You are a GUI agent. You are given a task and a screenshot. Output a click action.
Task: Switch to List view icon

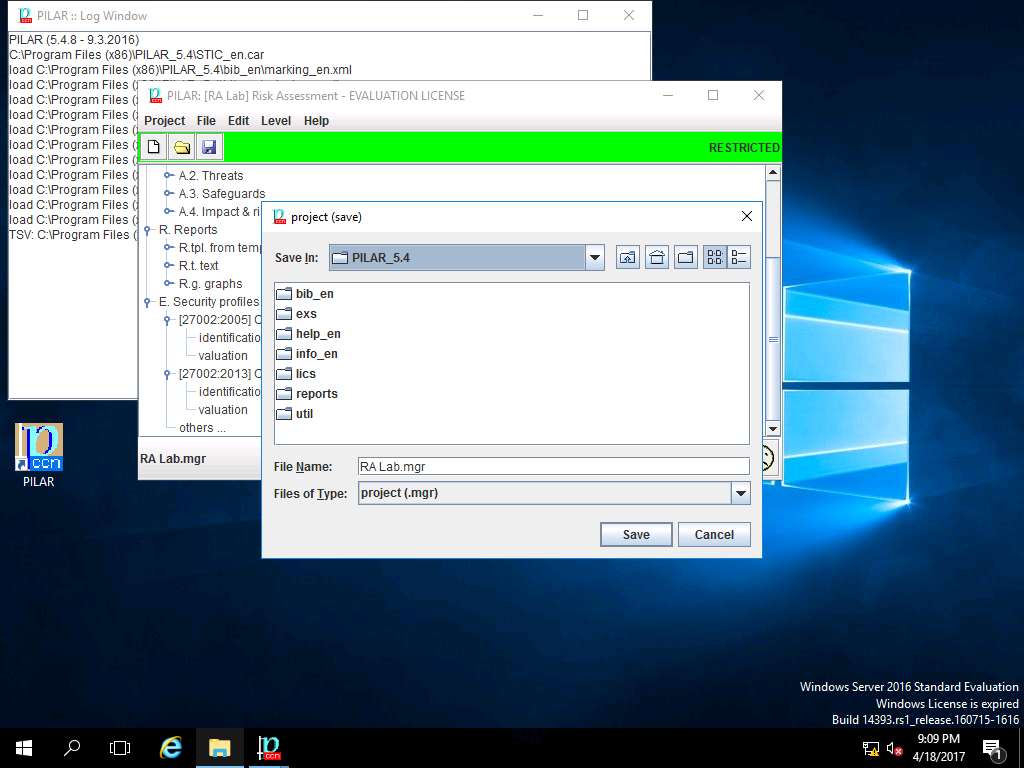pyautogui.click(x=714, y=257)
